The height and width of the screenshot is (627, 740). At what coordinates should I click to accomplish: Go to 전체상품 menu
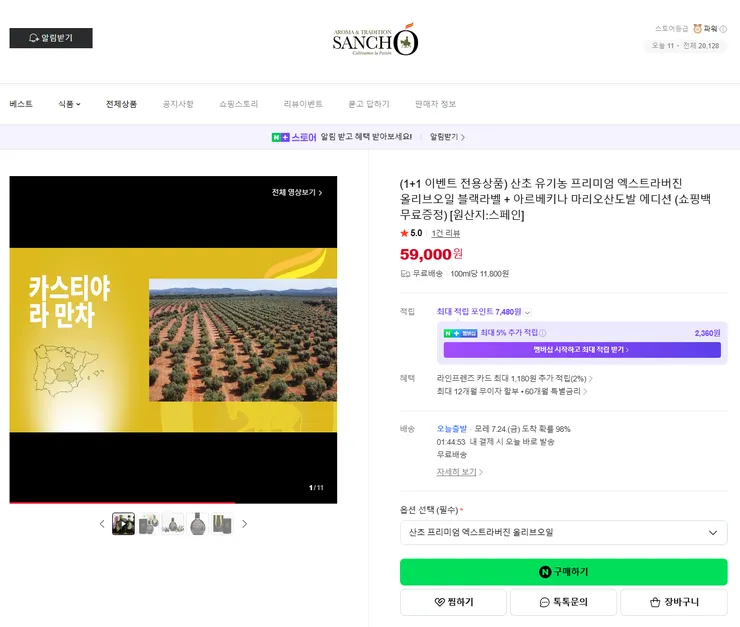coord(121,104)
